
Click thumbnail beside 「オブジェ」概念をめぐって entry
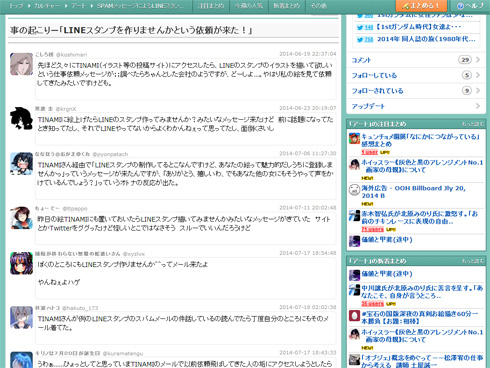[354, 360]
